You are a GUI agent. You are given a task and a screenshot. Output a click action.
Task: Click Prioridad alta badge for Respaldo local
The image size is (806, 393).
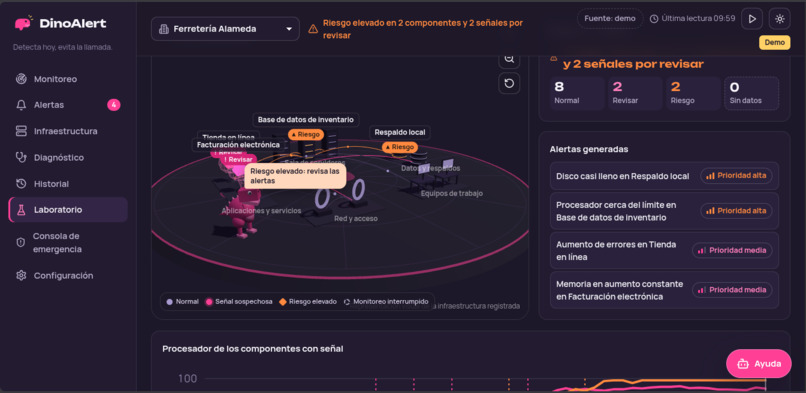click(736, 176)
